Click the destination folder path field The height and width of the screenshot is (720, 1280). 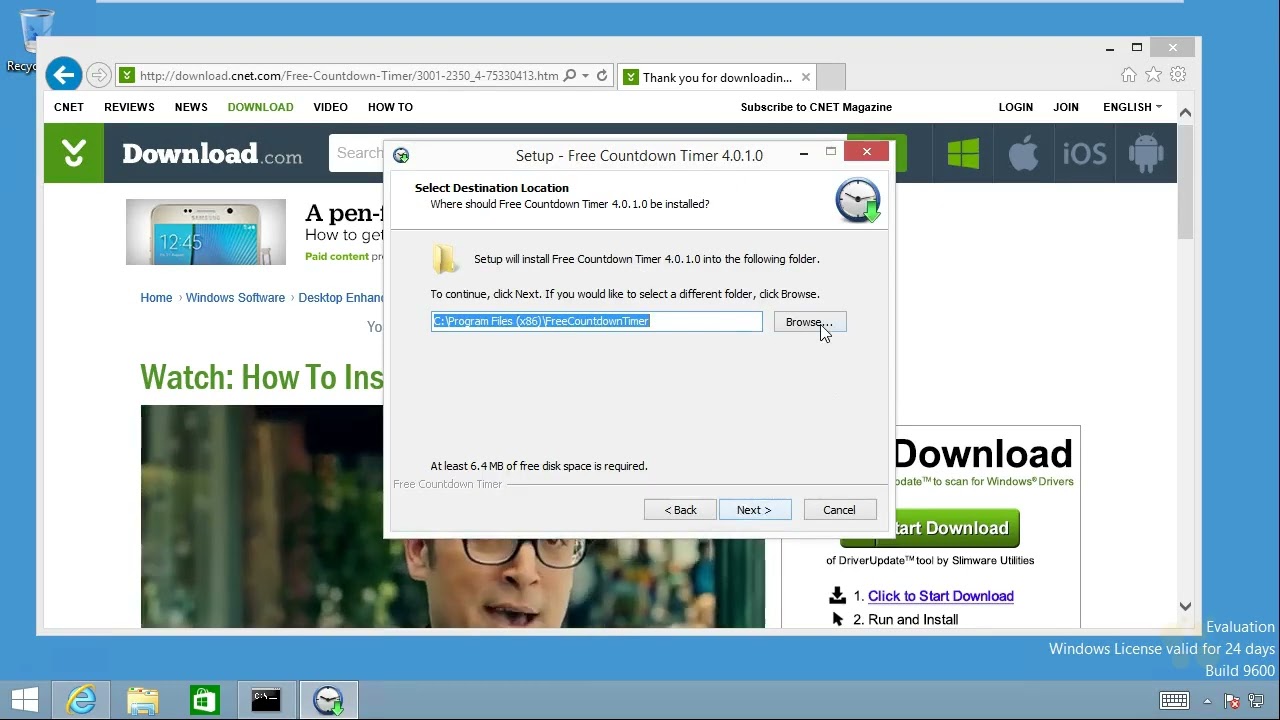pos(596,321)
